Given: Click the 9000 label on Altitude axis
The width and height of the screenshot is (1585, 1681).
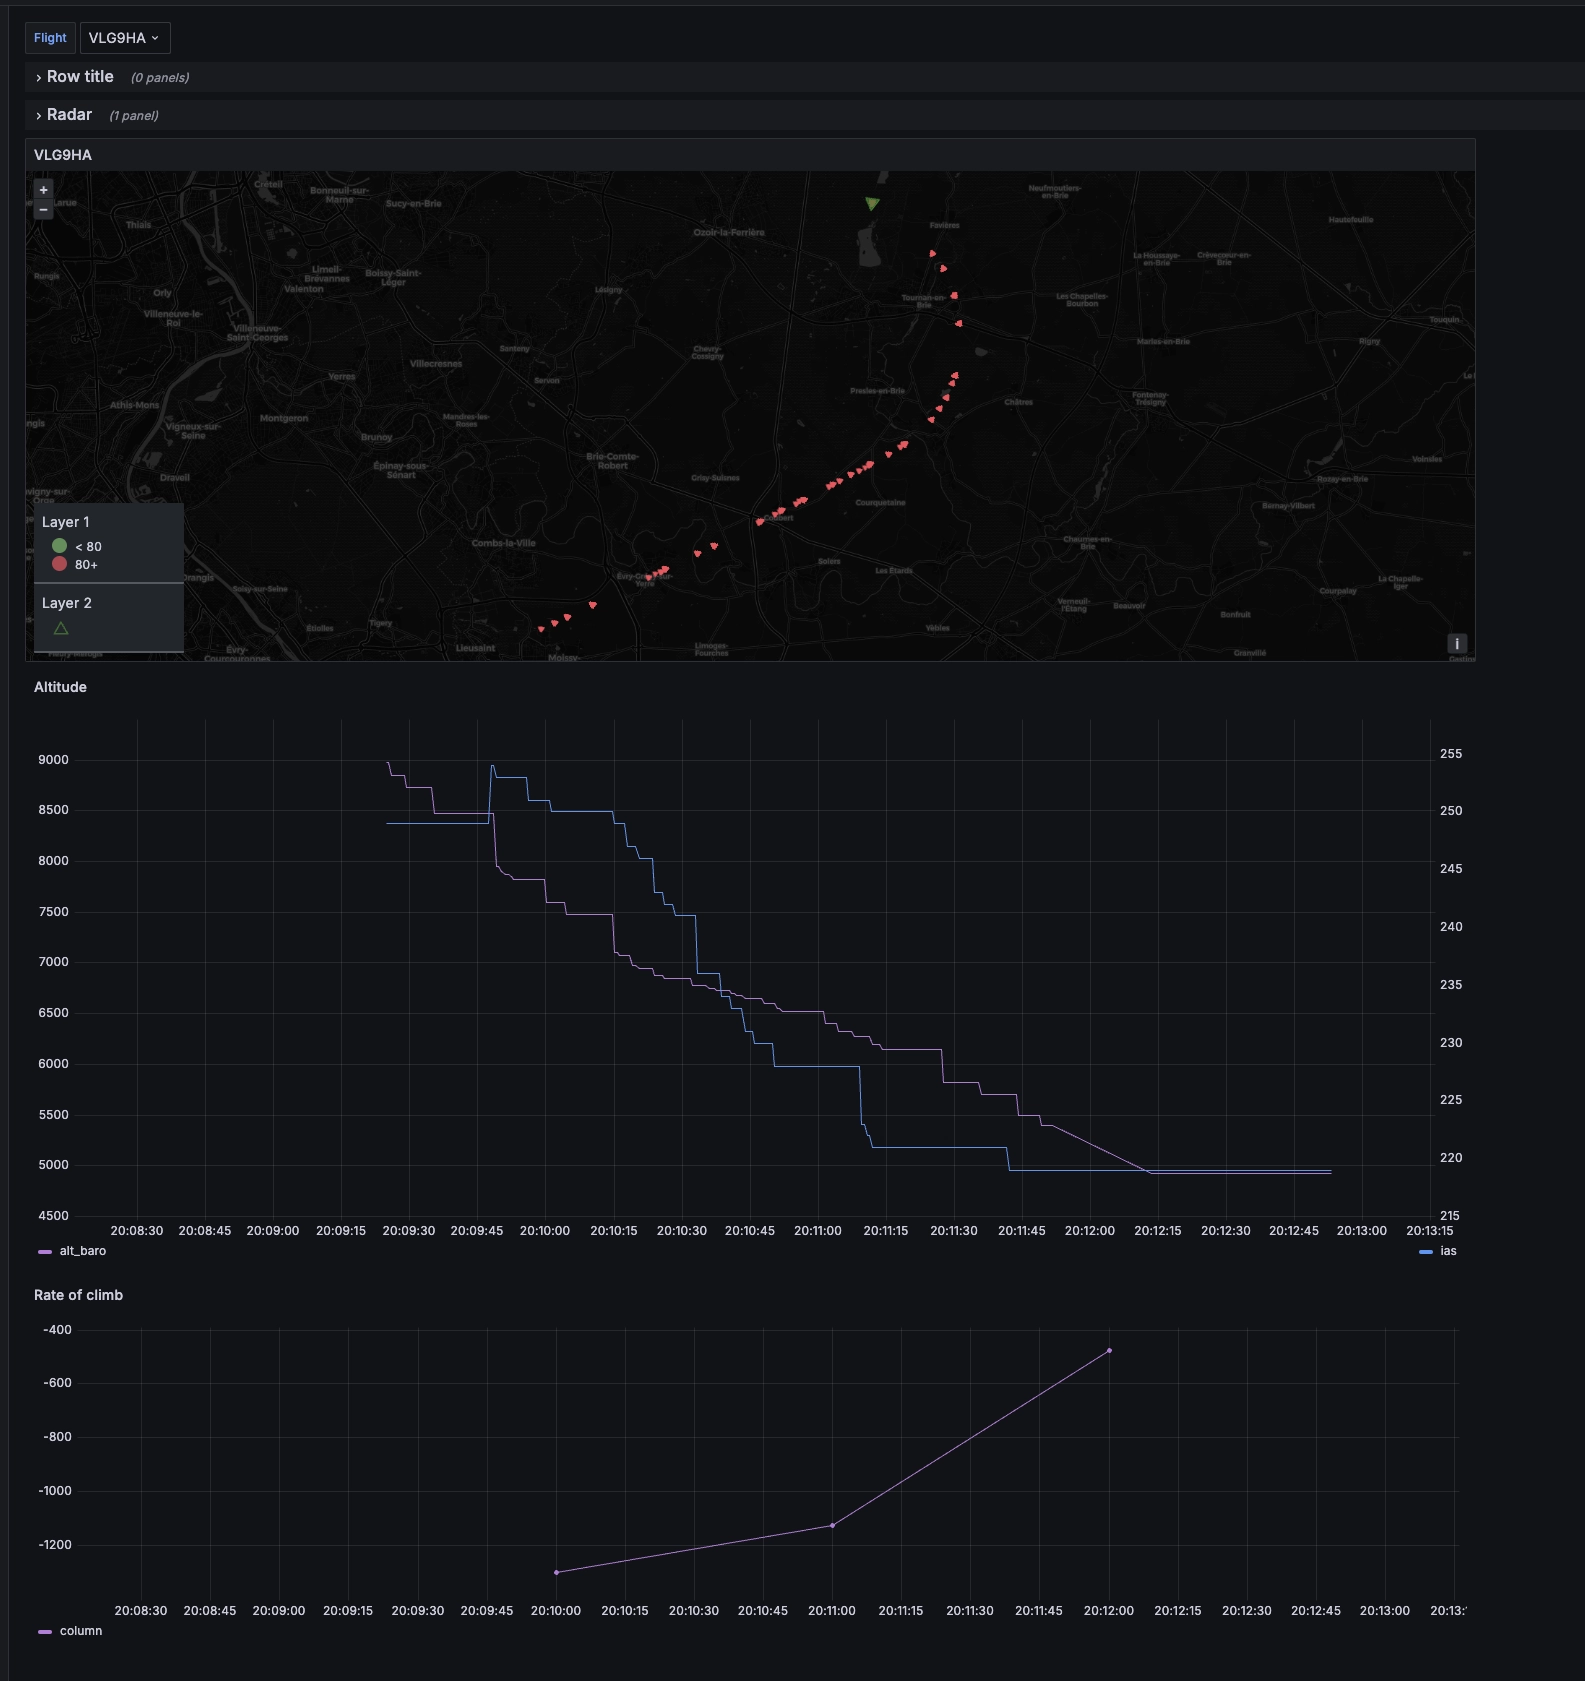Looking at the screenshot, I should point(54,760).
